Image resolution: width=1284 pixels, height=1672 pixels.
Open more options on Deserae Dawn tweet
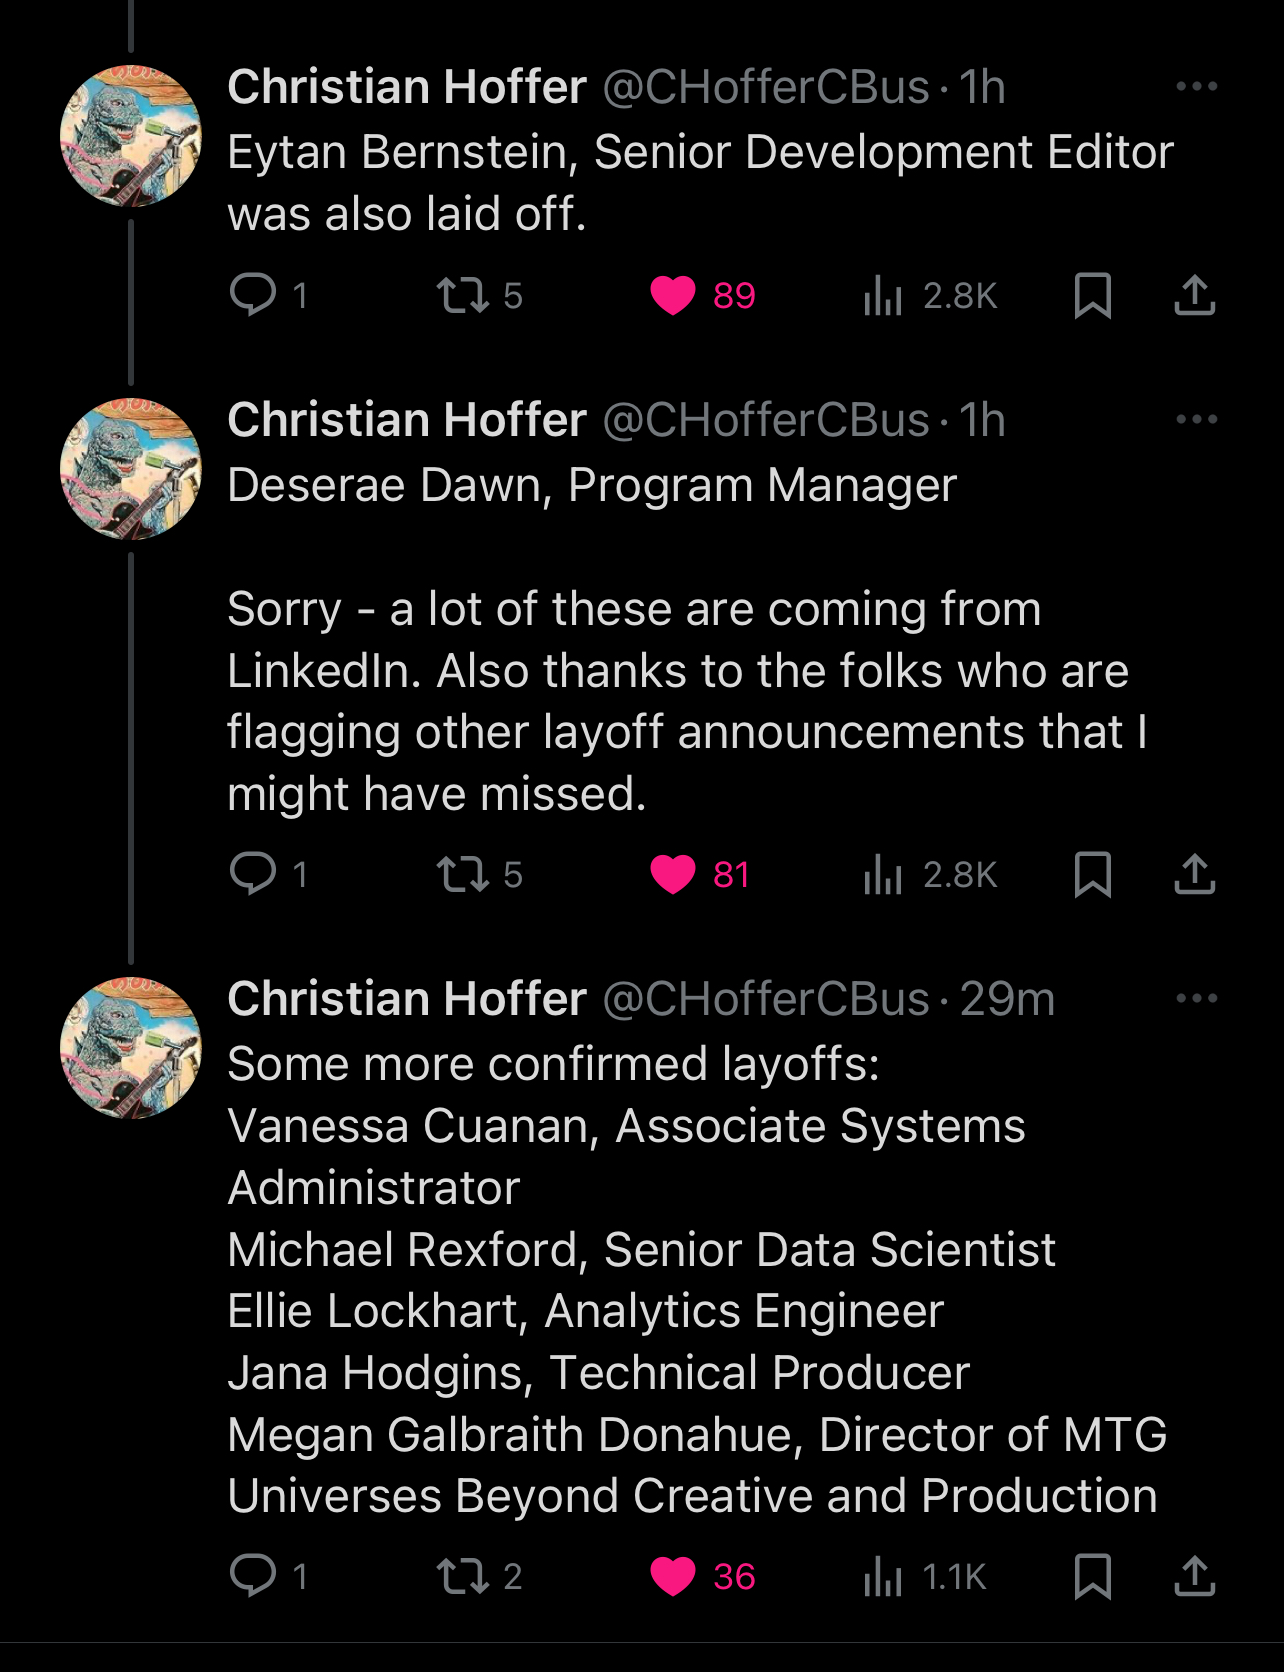click(x=1196, y=420)
